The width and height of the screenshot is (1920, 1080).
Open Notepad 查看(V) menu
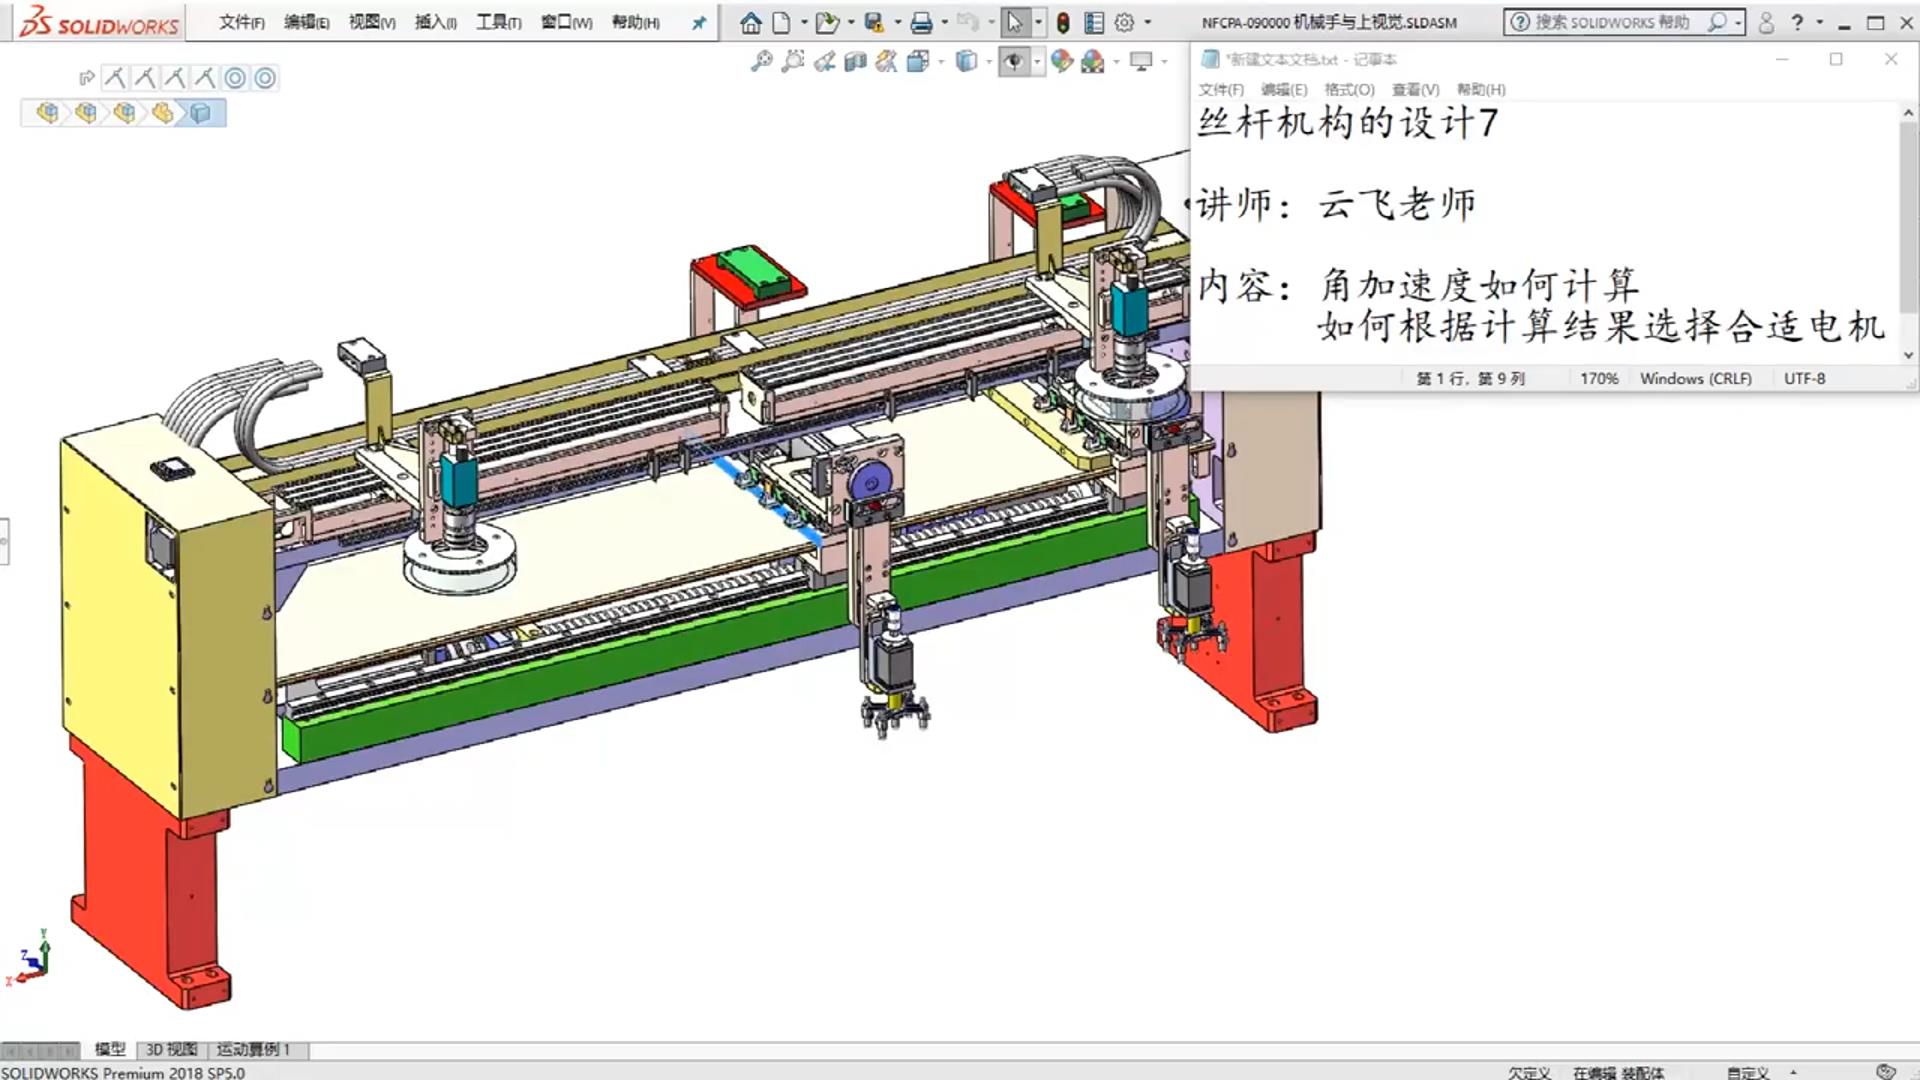coord(1416,90)
